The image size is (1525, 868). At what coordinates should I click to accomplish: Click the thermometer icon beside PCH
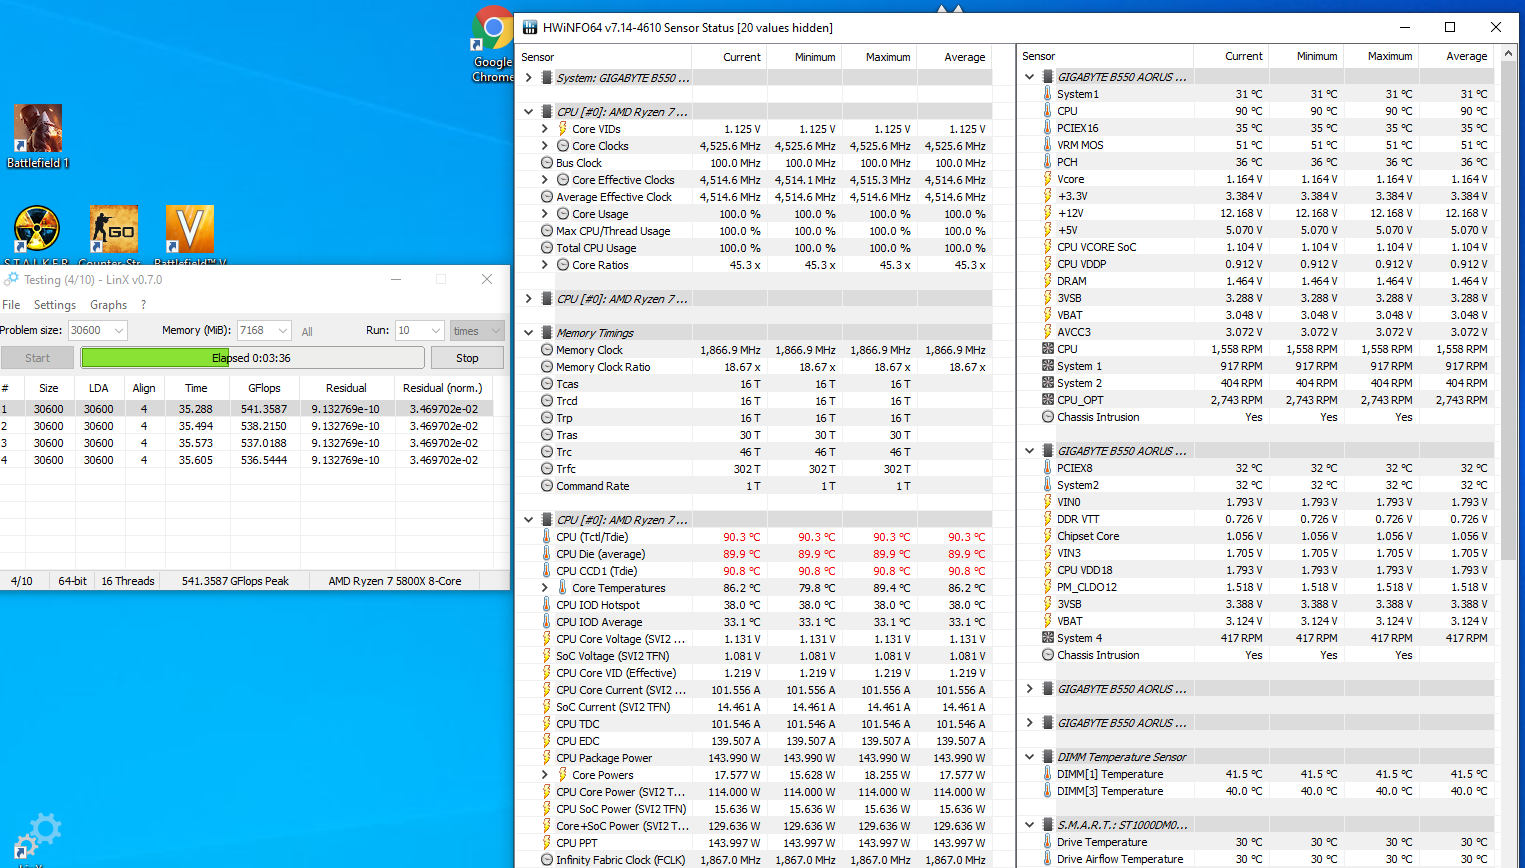point(1047,162)
